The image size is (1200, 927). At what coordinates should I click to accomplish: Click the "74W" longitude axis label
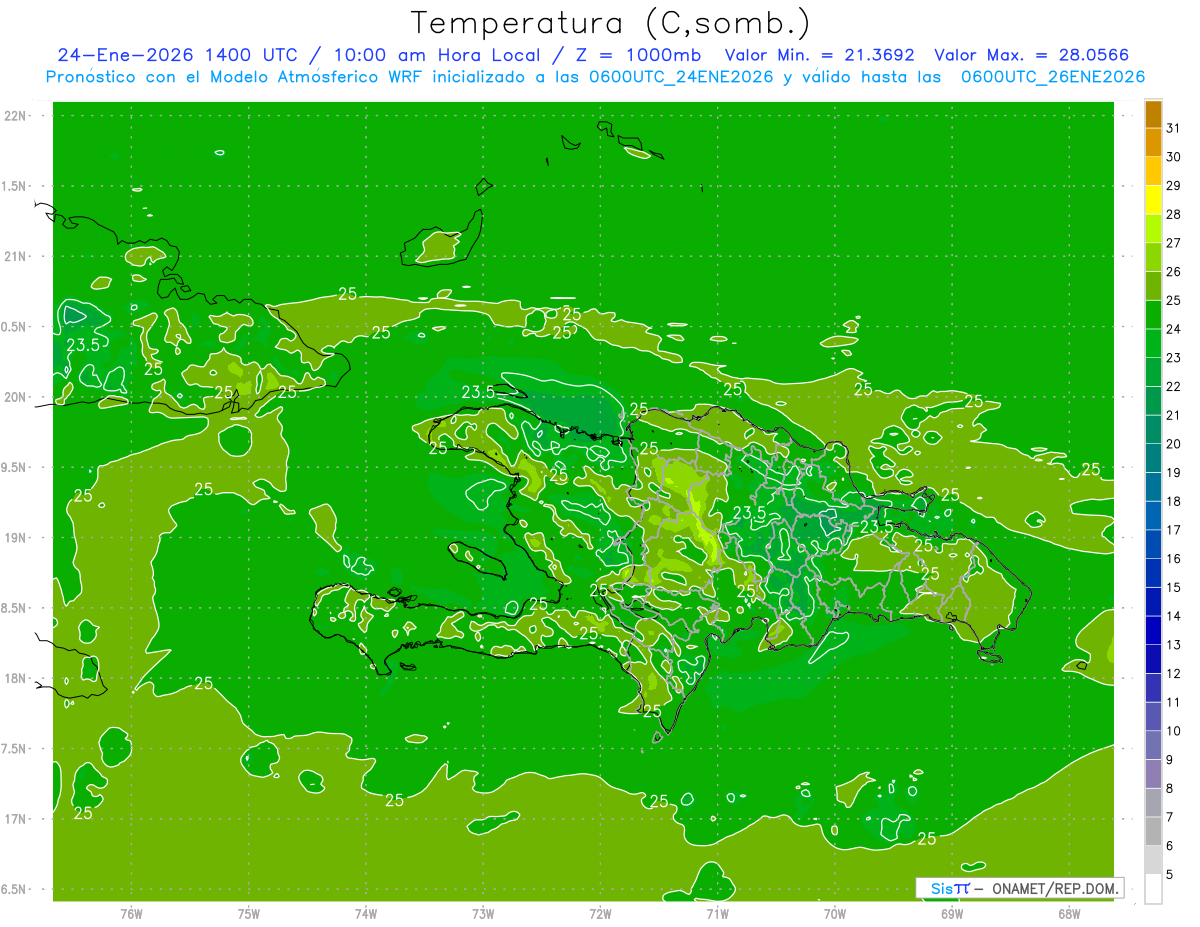pyautogui.click(x=366, y=913)
